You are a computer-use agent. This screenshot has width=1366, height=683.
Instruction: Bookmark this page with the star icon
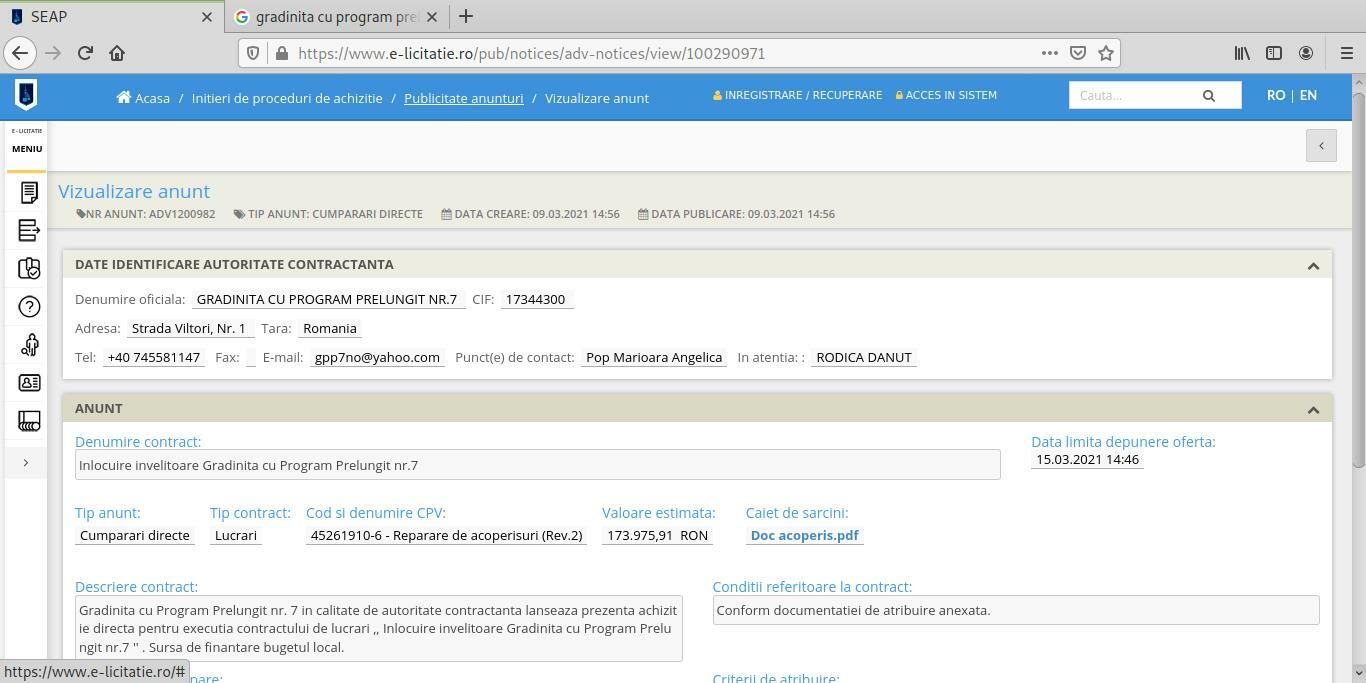[x=1106, y=53]
